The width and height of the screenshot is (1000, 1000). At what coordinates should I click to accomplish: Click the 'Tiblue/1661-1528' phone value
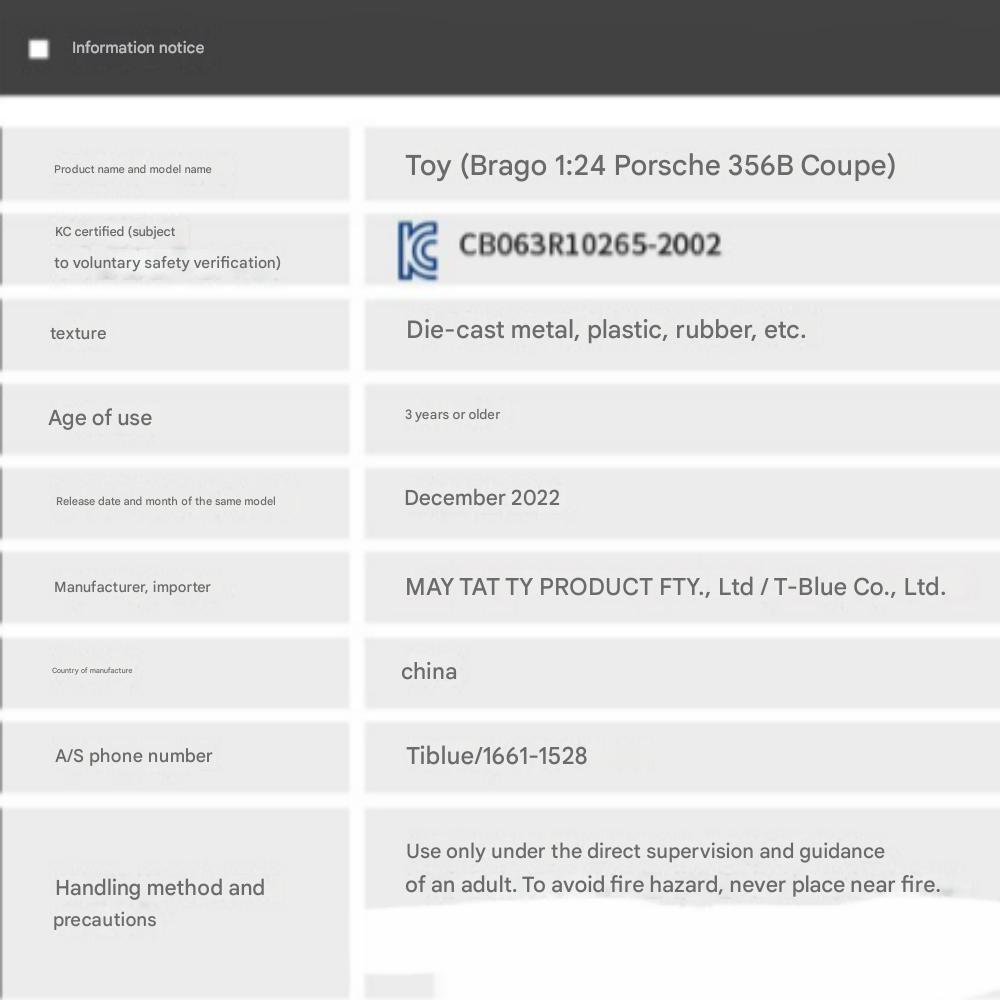[496, 756]
